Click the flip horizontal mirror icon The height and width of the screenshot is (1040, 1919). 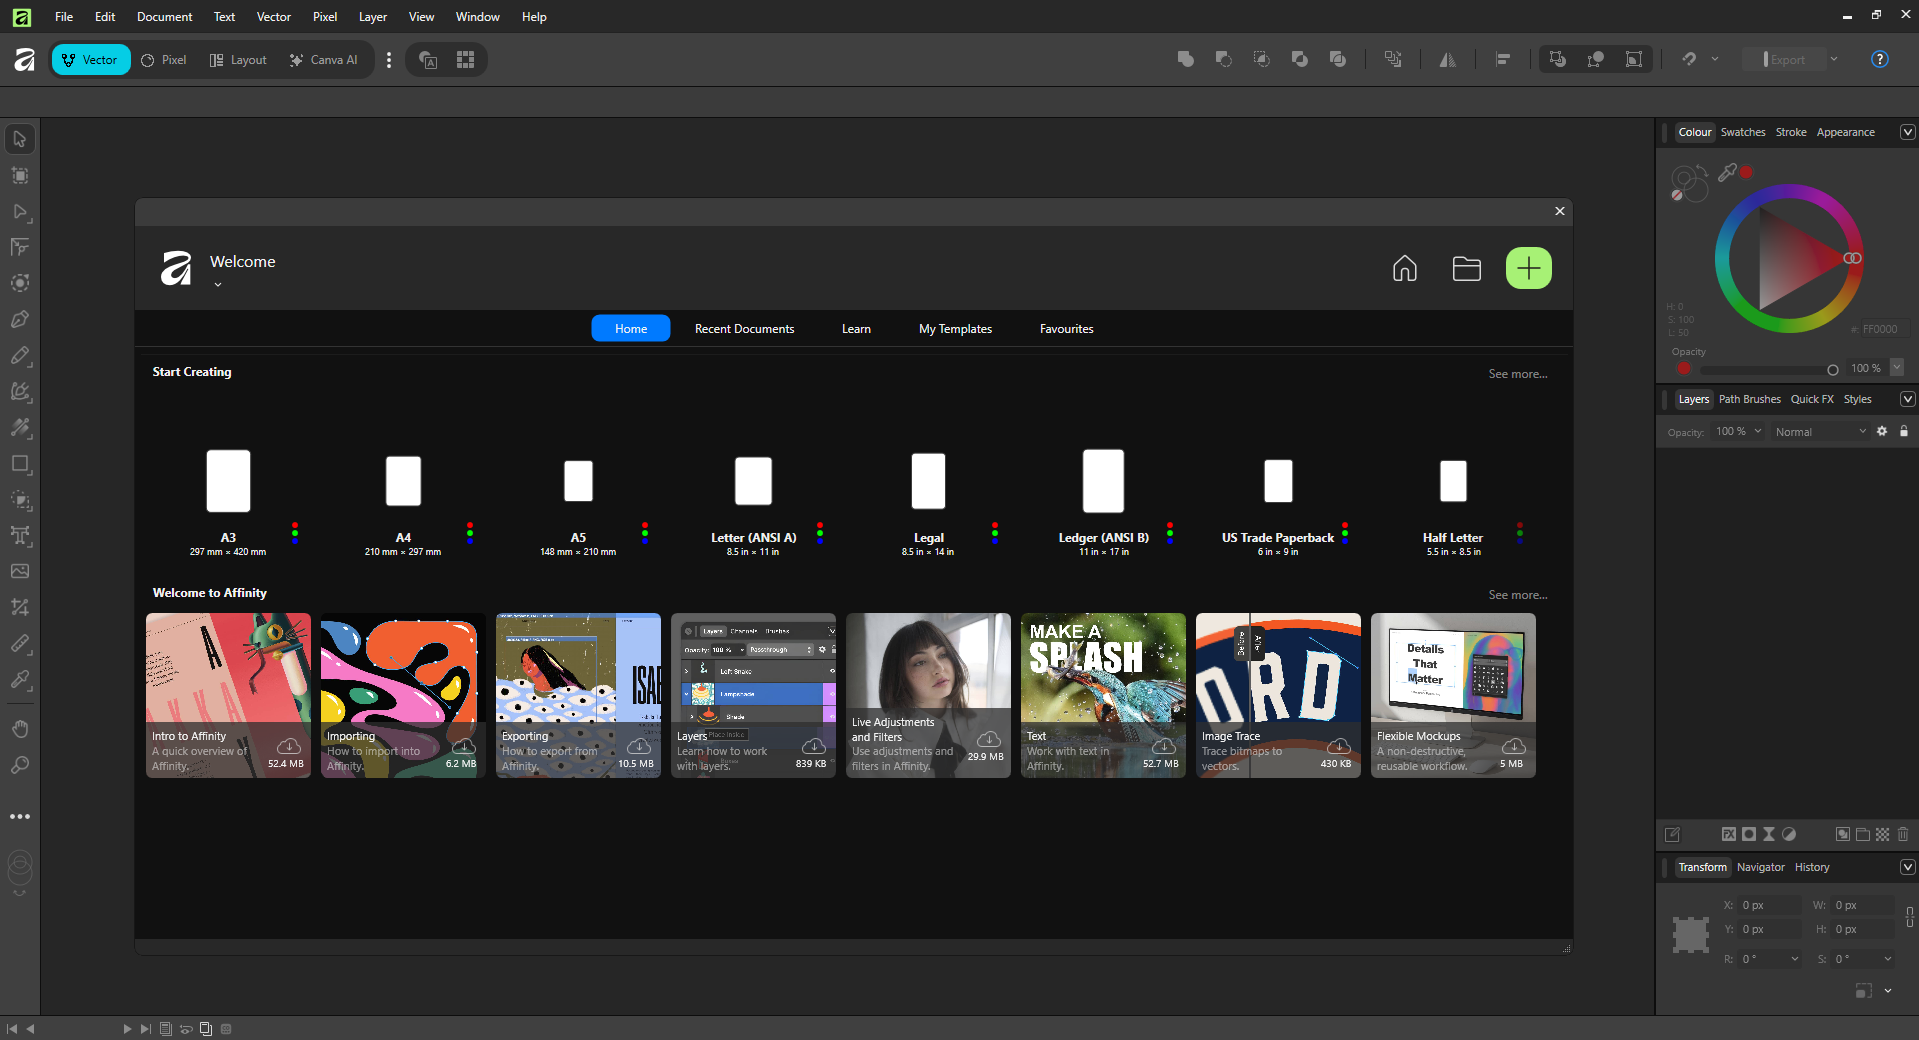point(1448,60)
